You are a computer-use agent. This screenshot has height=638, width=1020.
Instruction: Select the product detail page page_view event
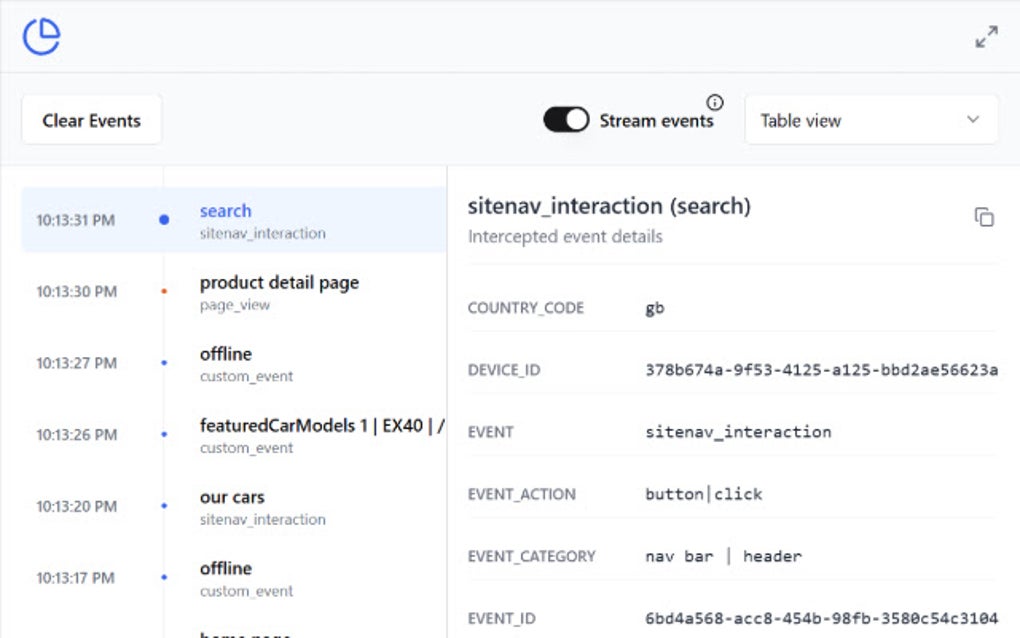pyautogui.click(x=280, y=292)
